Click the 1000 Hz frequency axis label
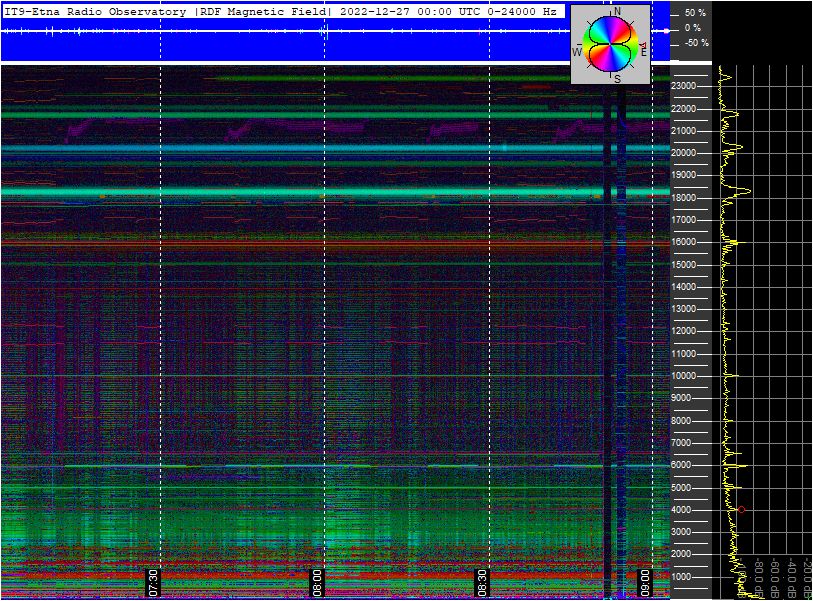The image size is (813, 601). (684, 577)
